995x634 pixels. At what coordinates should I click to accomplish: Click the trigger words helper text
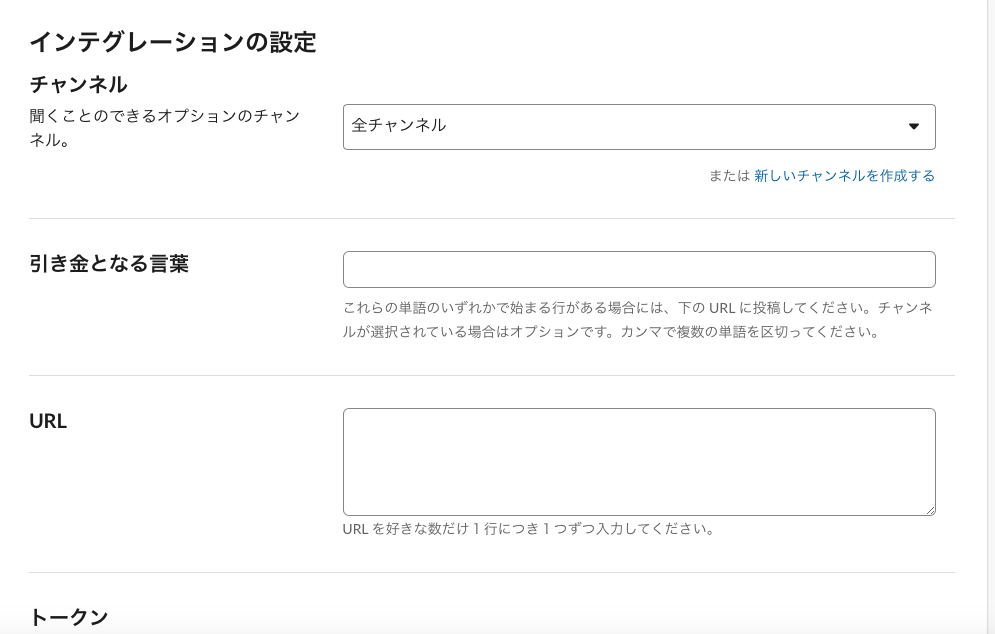tap(640, 320)
